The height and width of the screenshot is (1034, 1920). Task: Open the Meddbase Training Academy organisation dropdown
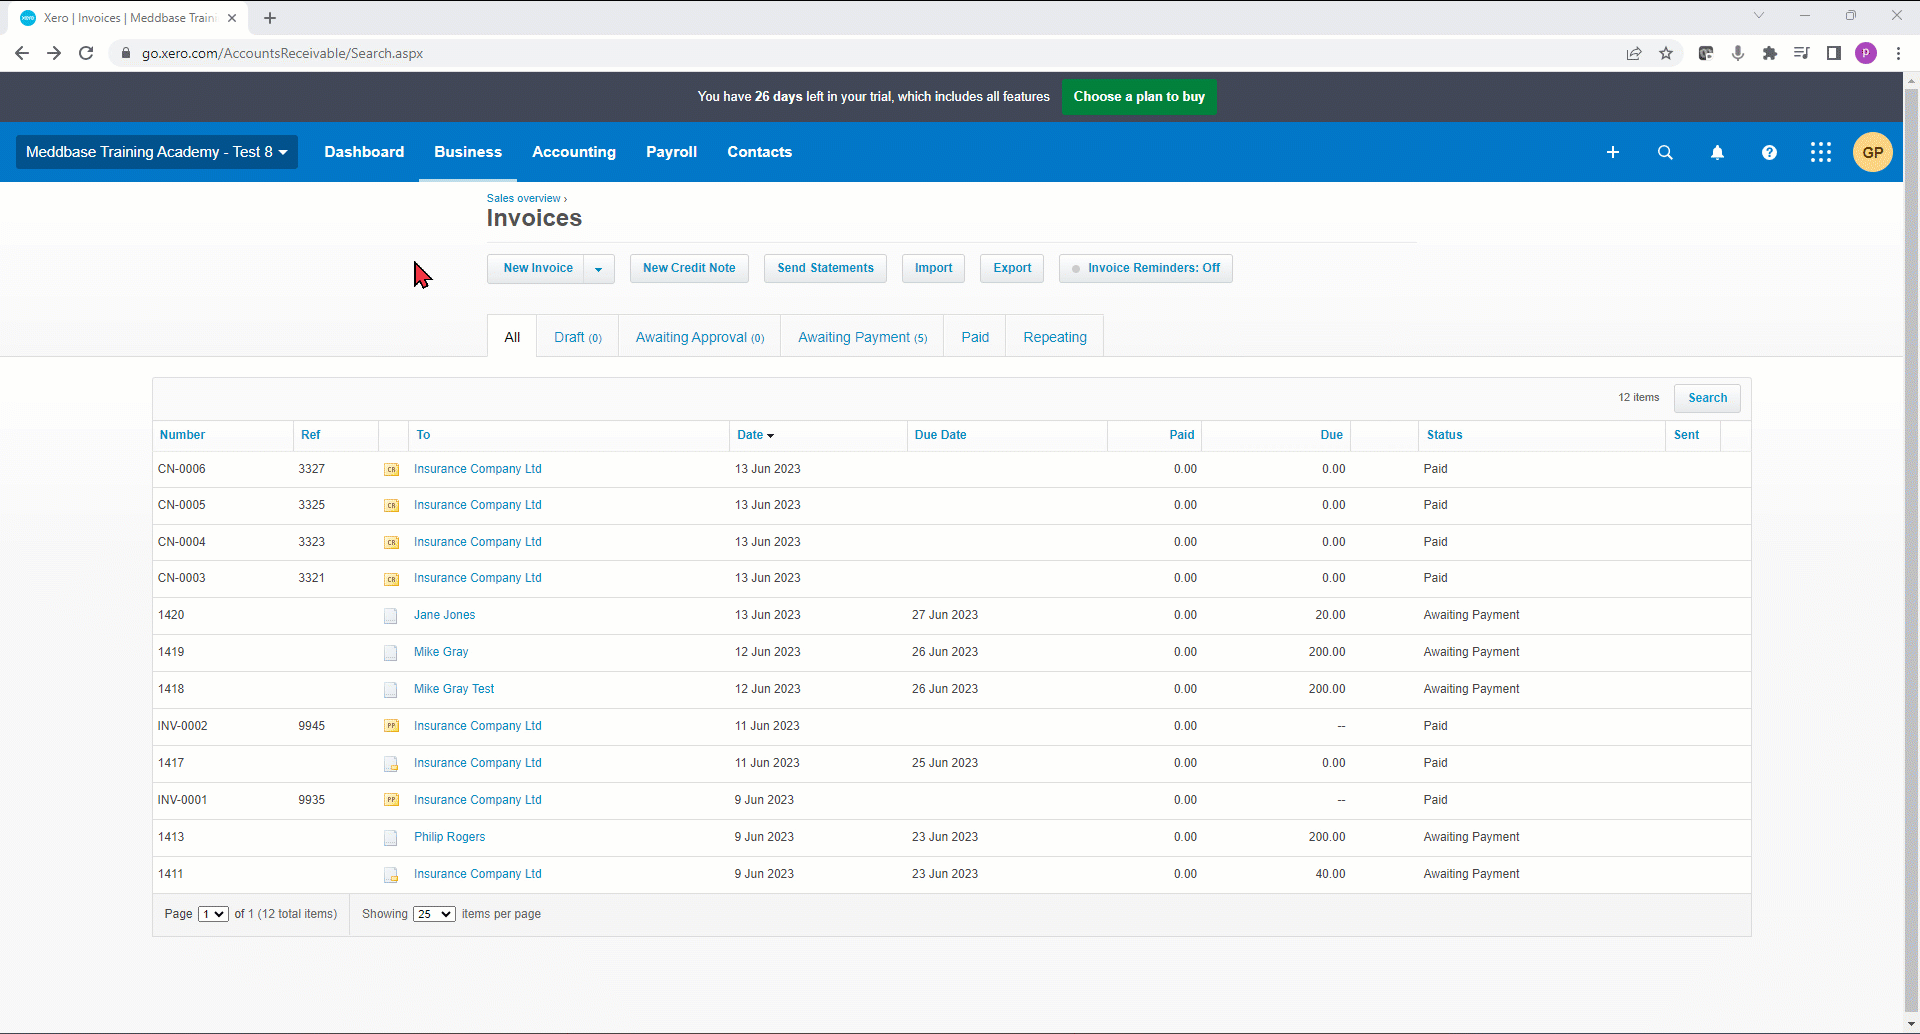(x=157, y=152)
